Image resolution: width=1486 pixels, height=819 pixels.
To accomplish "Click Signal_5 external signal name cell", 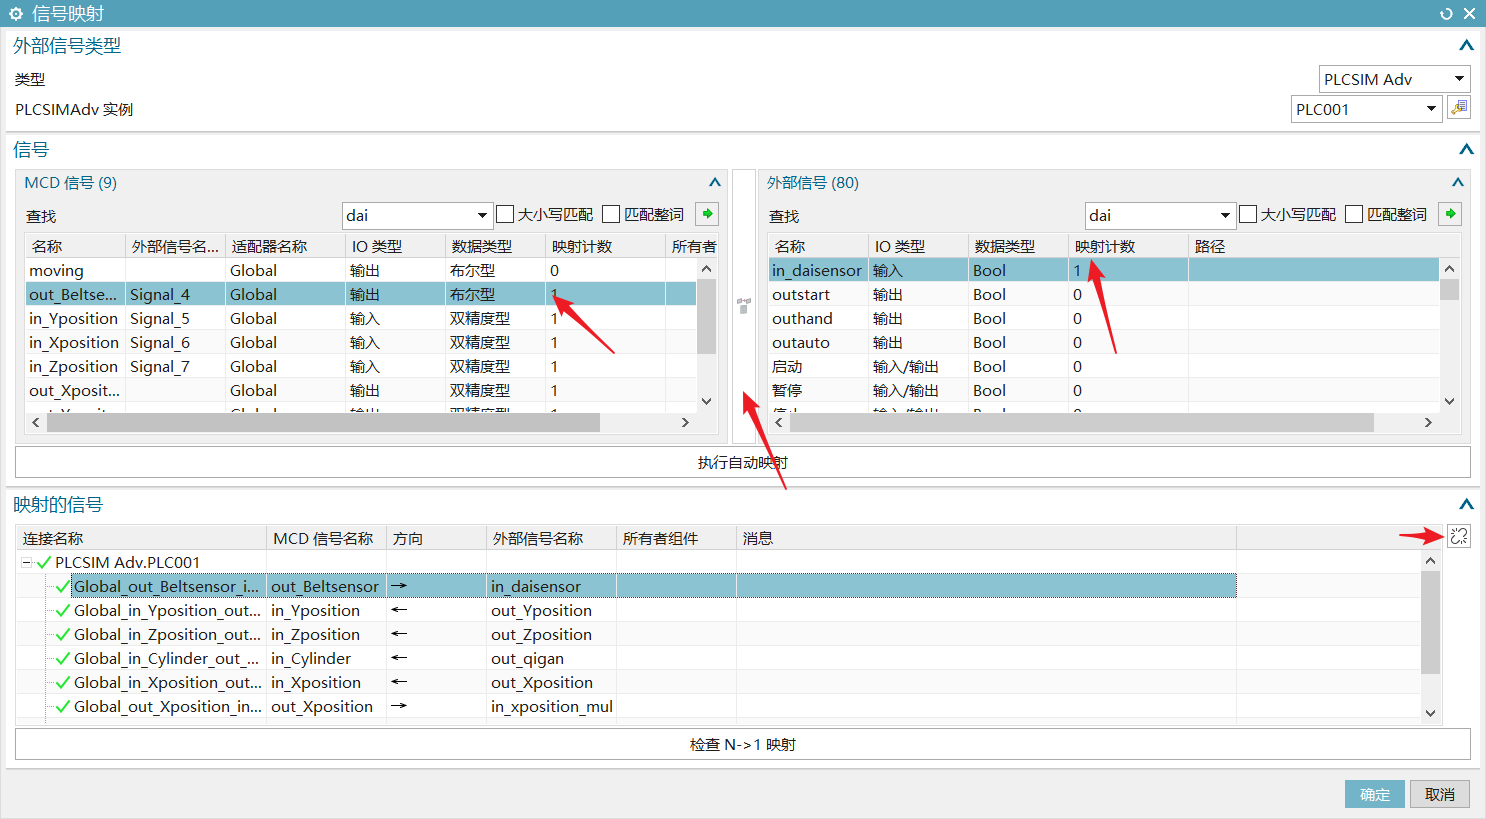I will [176, 318].
